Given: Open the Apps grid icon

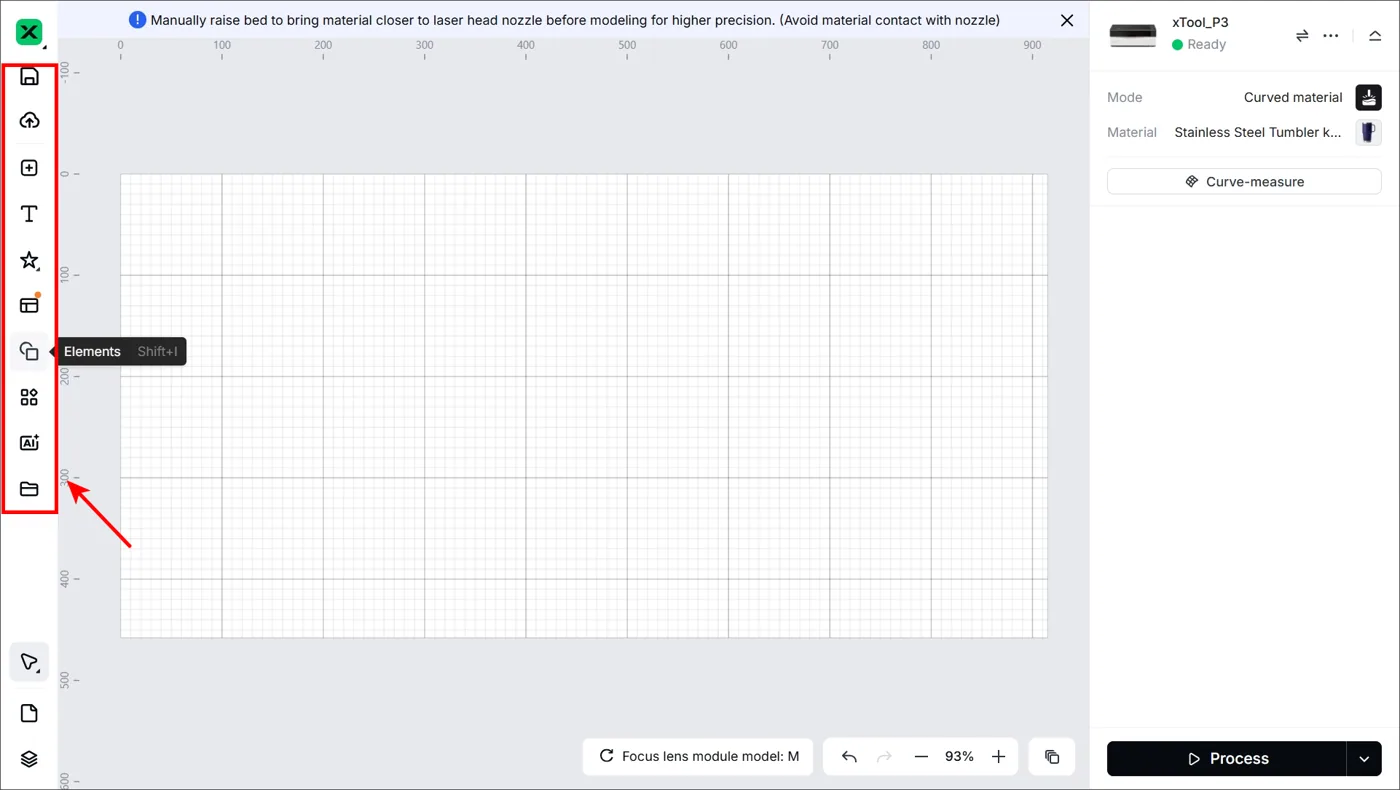Looking at the screenshot, I should [29, 397].
